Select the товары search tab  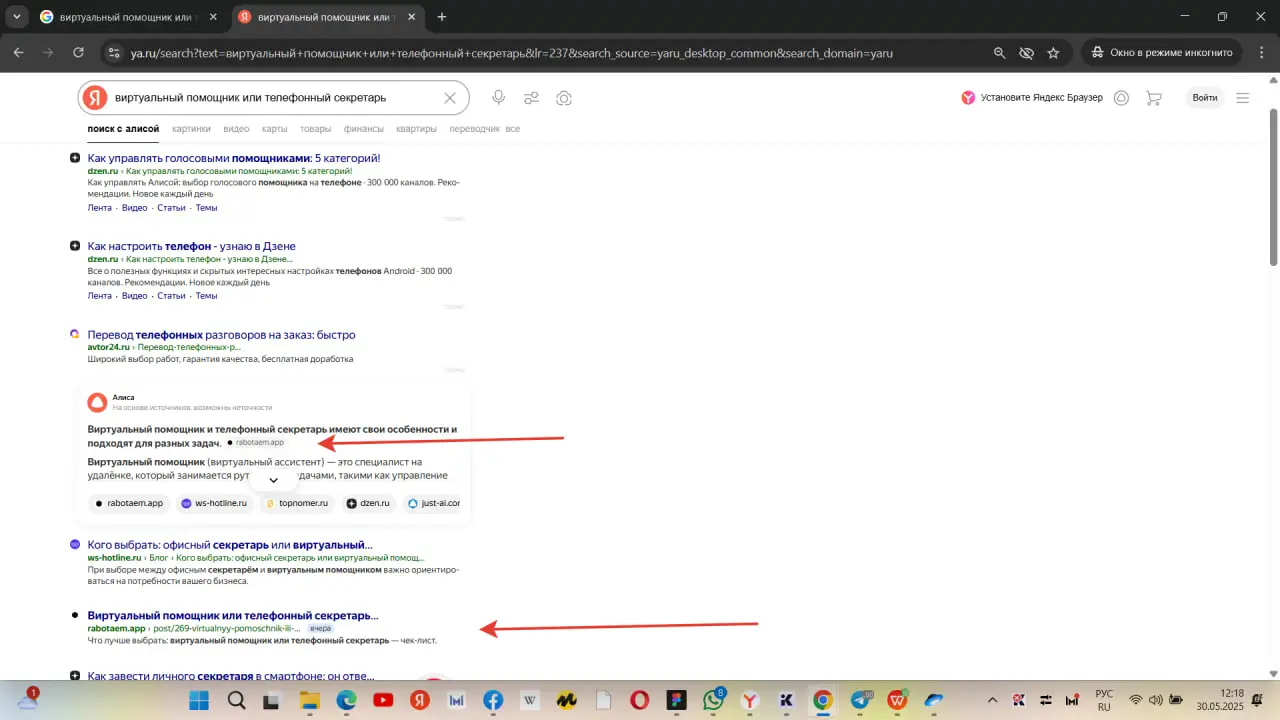(315, 129)
